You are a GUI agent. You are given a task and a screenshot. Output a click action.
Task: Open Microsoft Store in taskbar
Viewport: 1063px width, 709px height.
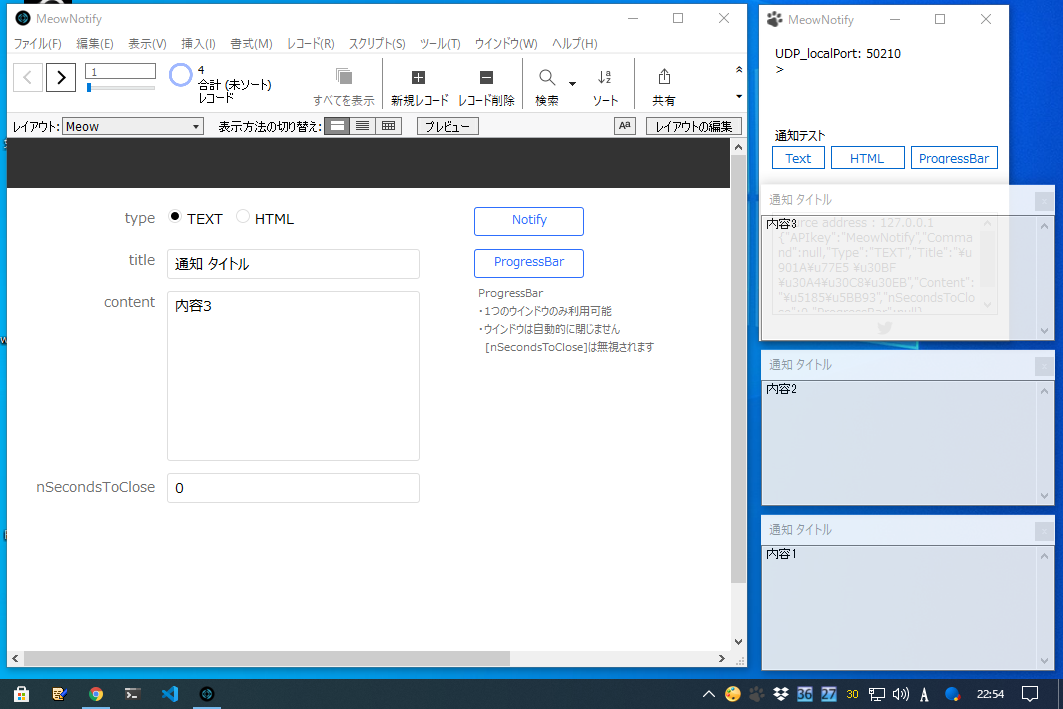(x=21, y=693)
